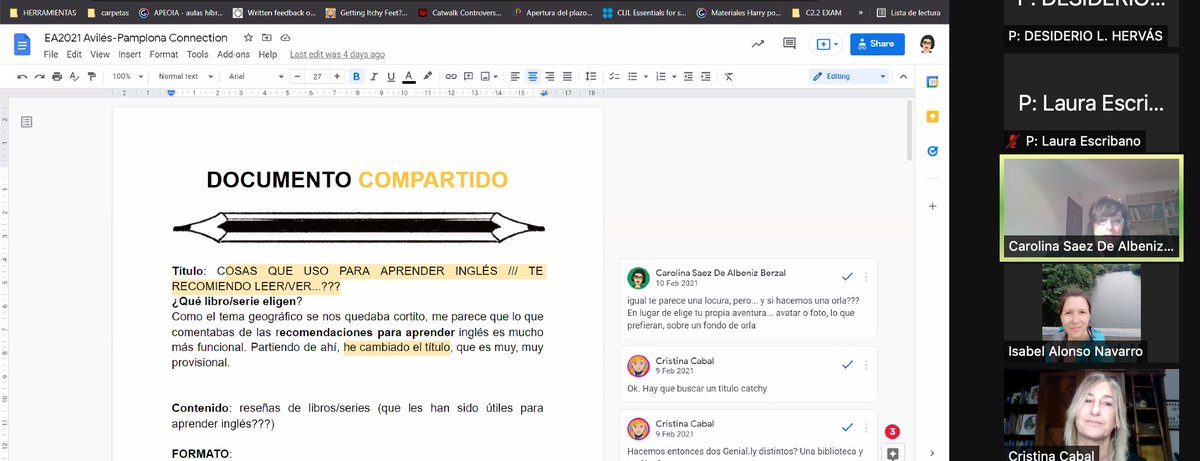The width and height of the screenshot is (1200, 461).
Task: Open the Help menu
Action: click(268, 54)
